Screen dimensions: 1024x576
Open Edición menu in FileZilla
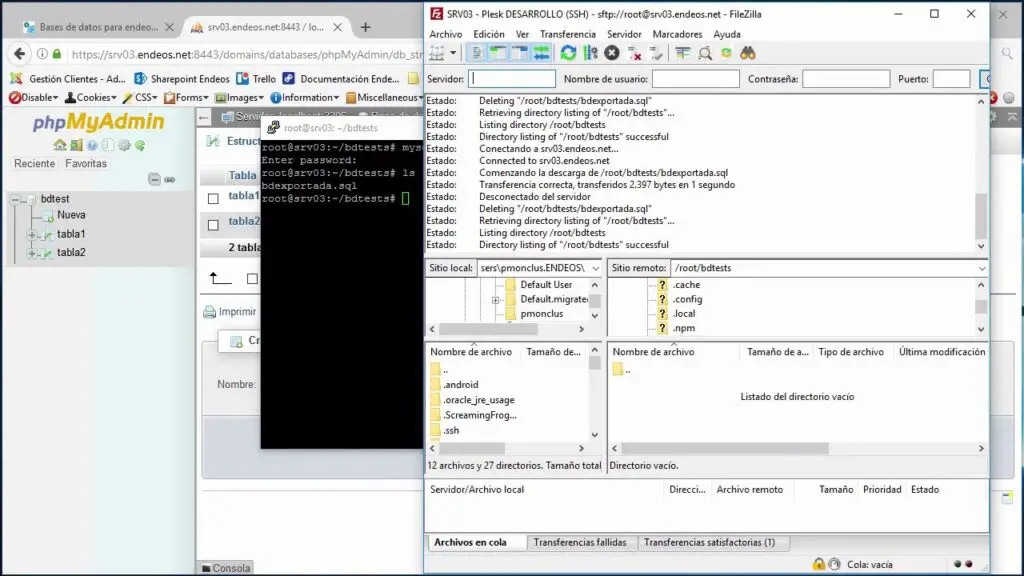pyautogui.click(x=488, y=34)
